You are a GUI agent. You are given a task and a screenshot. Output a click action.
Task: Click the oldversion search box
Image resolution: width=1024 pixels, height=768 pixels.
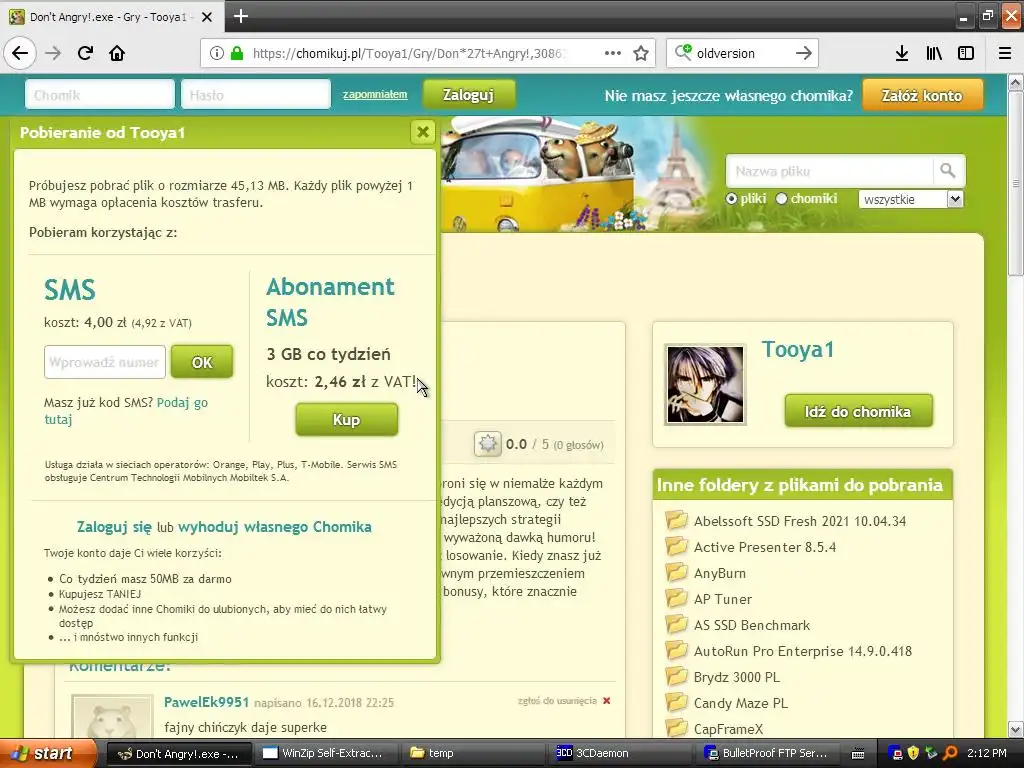(741, 53)
